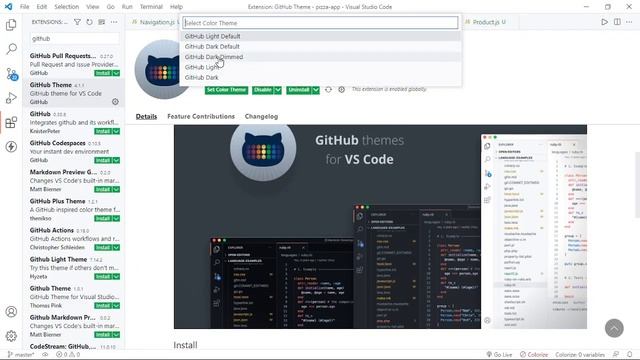
Task: Click the feedback icon in status bar
Action: coord(616,355)
